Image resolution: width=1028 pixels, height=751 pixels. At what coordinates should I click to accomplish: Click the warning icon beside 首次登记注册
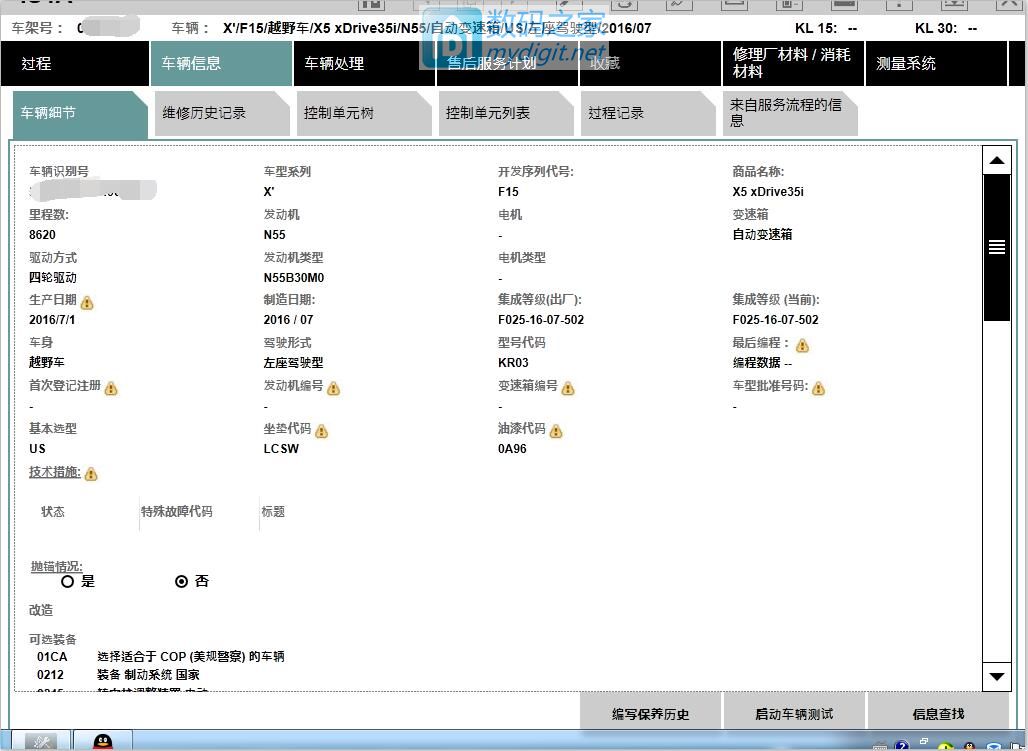(111, 388)
